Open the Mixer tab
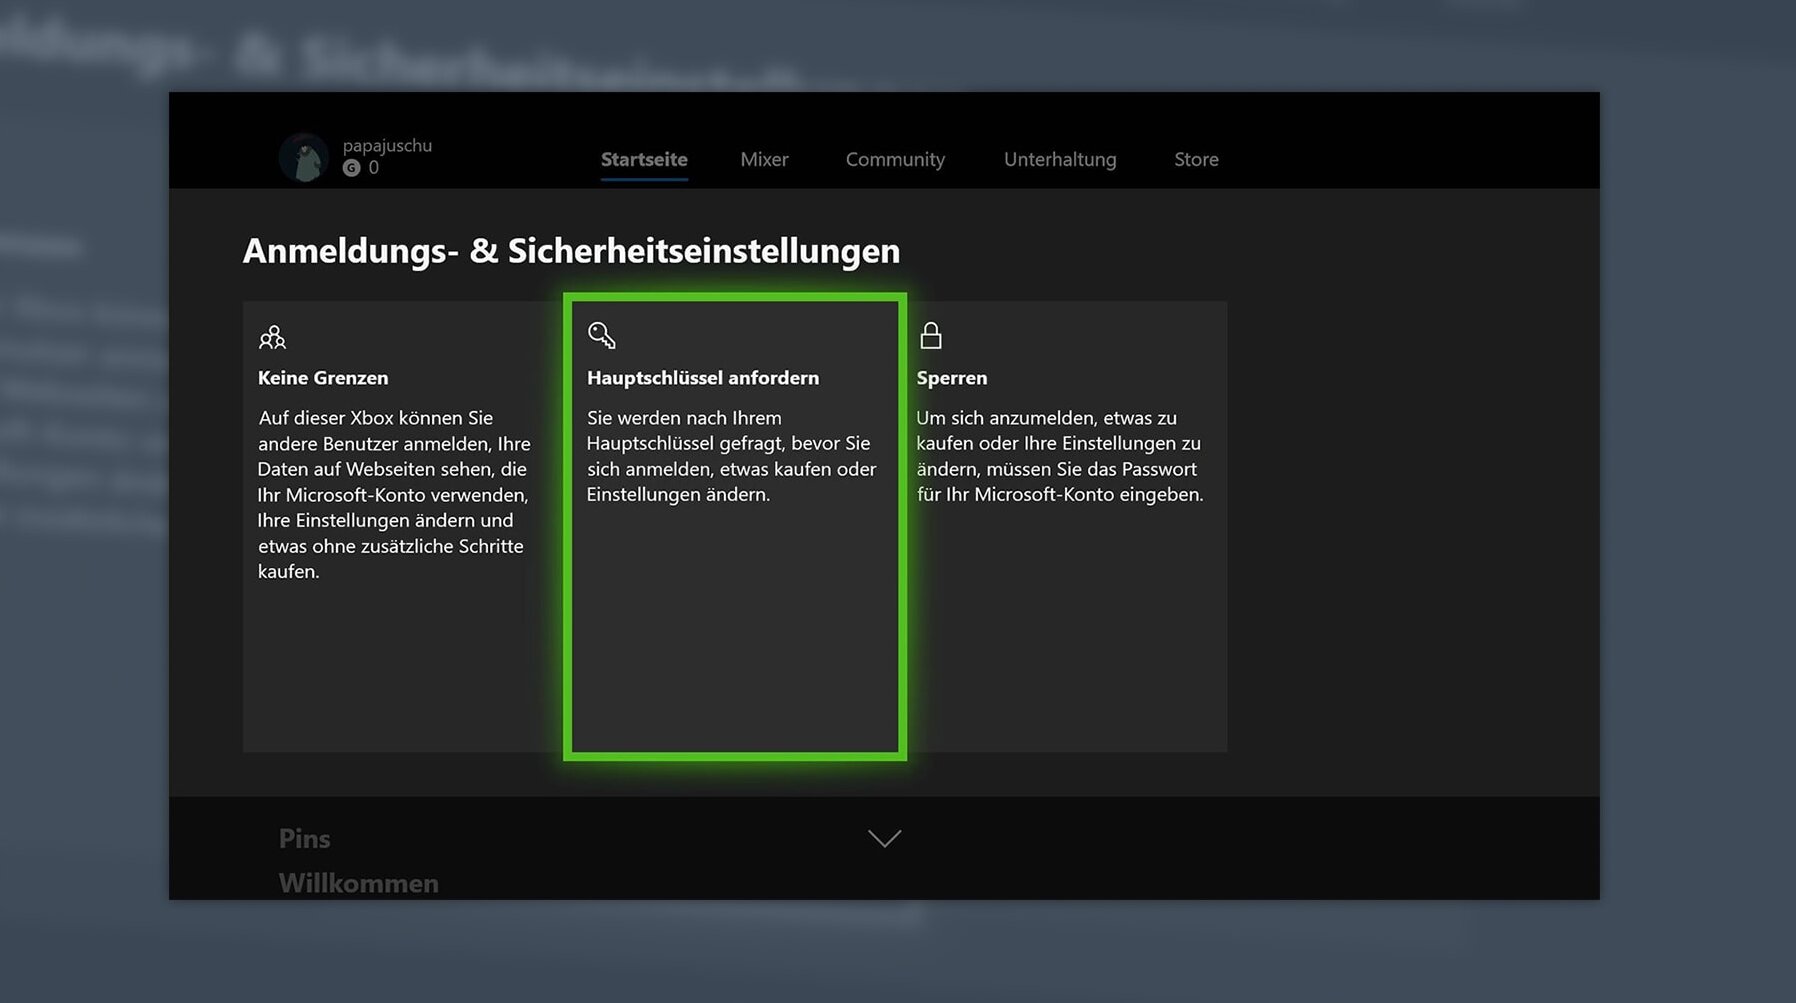The image size is (1796, 1003). point(764,159)
